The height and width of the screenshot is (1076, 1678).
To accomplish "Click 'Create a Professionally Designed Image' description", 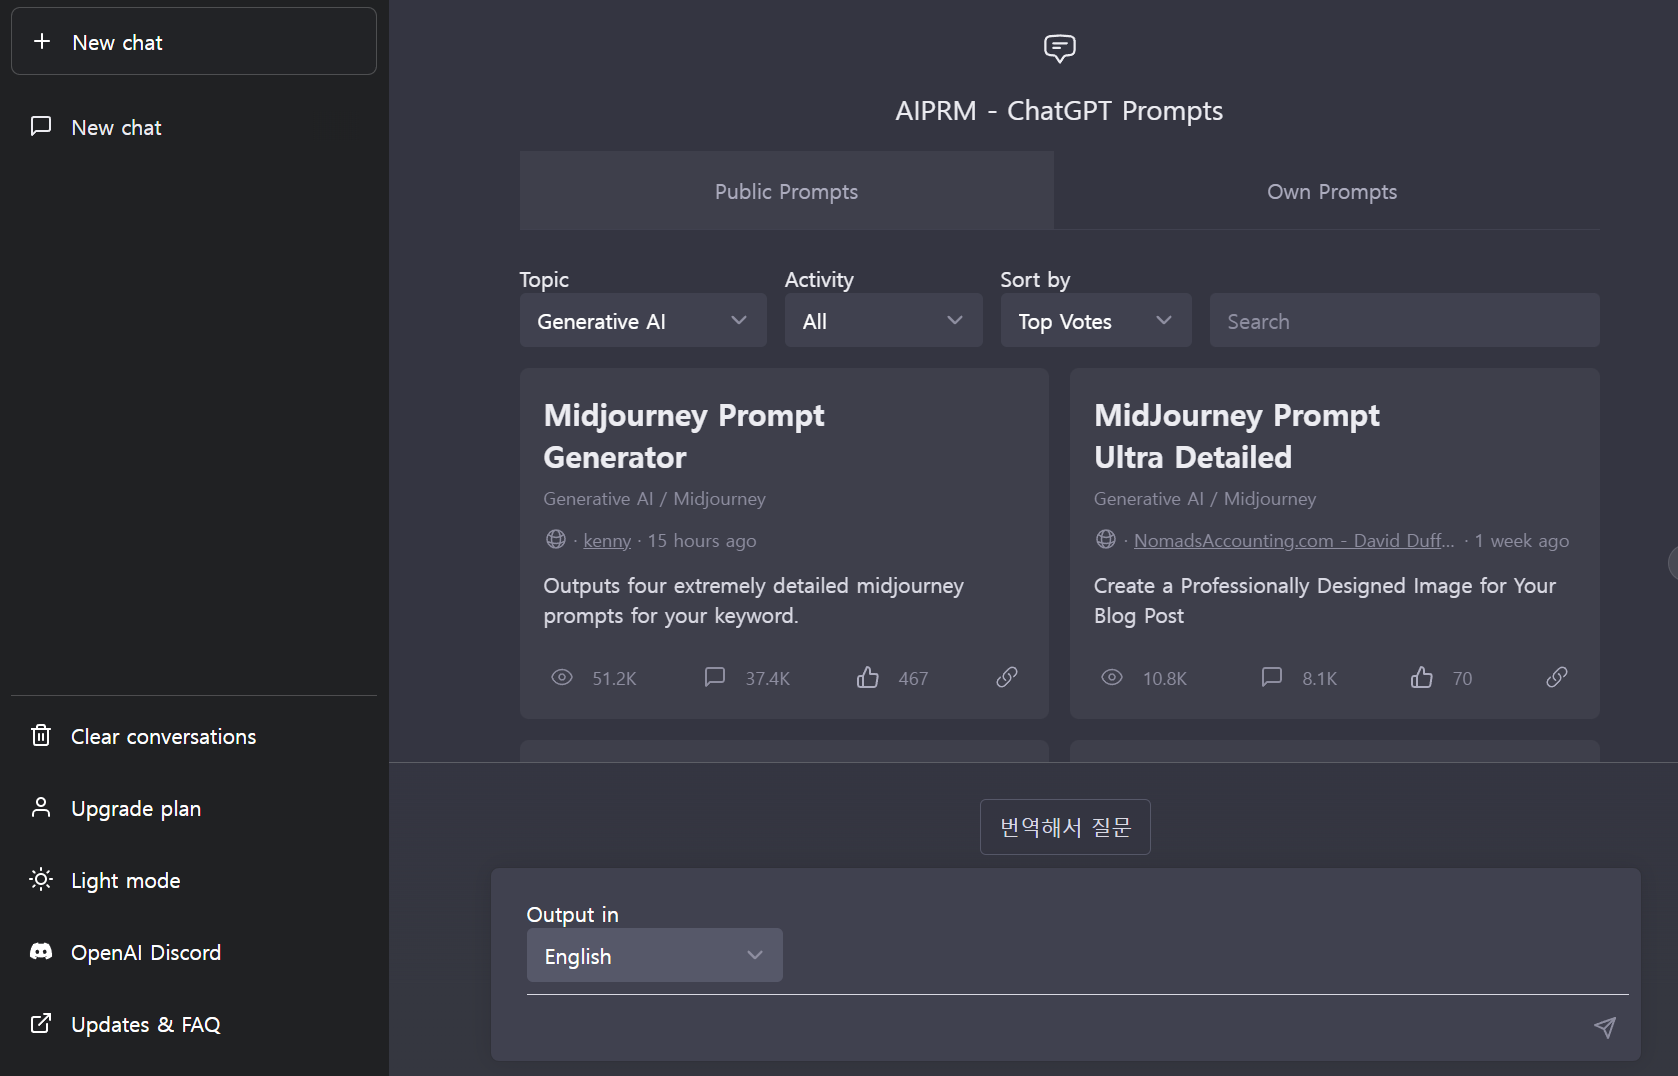I will coord(1324,600).
